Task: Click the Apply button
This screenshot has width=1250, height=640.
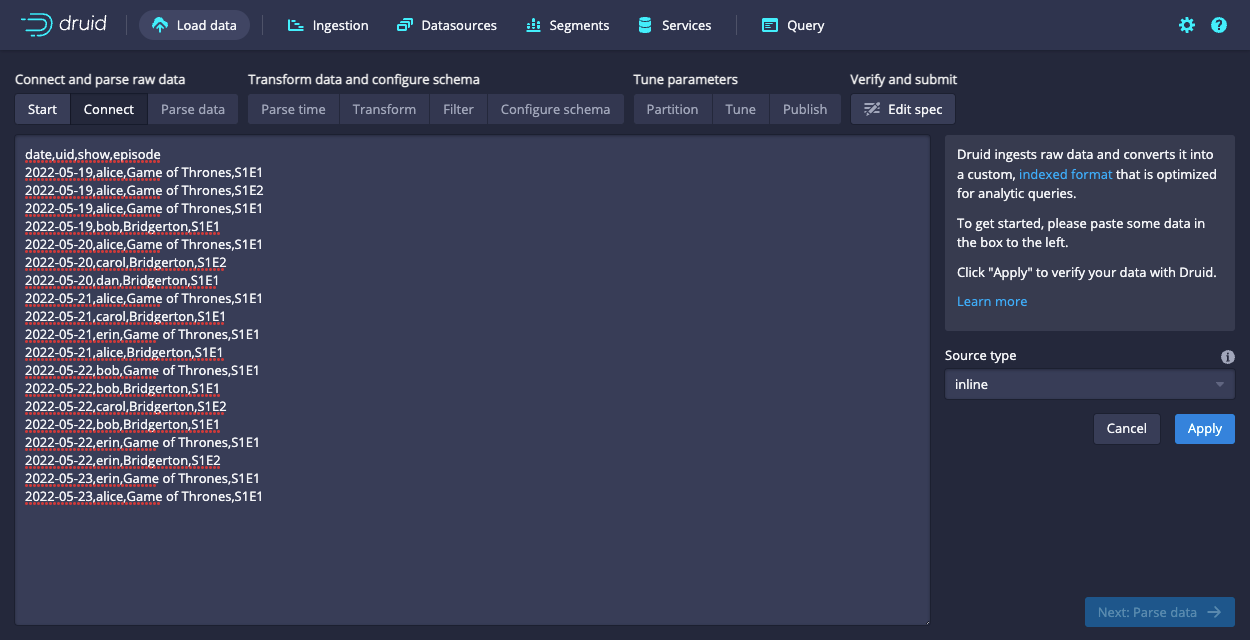Action: click(x=1204, y=428)
